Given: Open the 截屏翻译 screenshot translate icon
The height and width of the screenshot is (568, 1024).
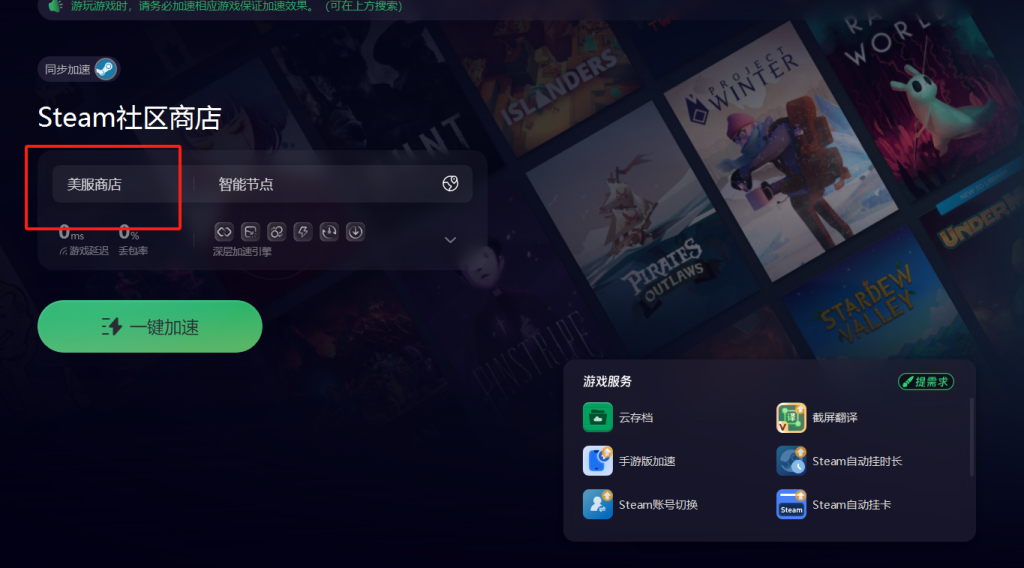Looking at the screenshot, I should (x=791, y=417).
